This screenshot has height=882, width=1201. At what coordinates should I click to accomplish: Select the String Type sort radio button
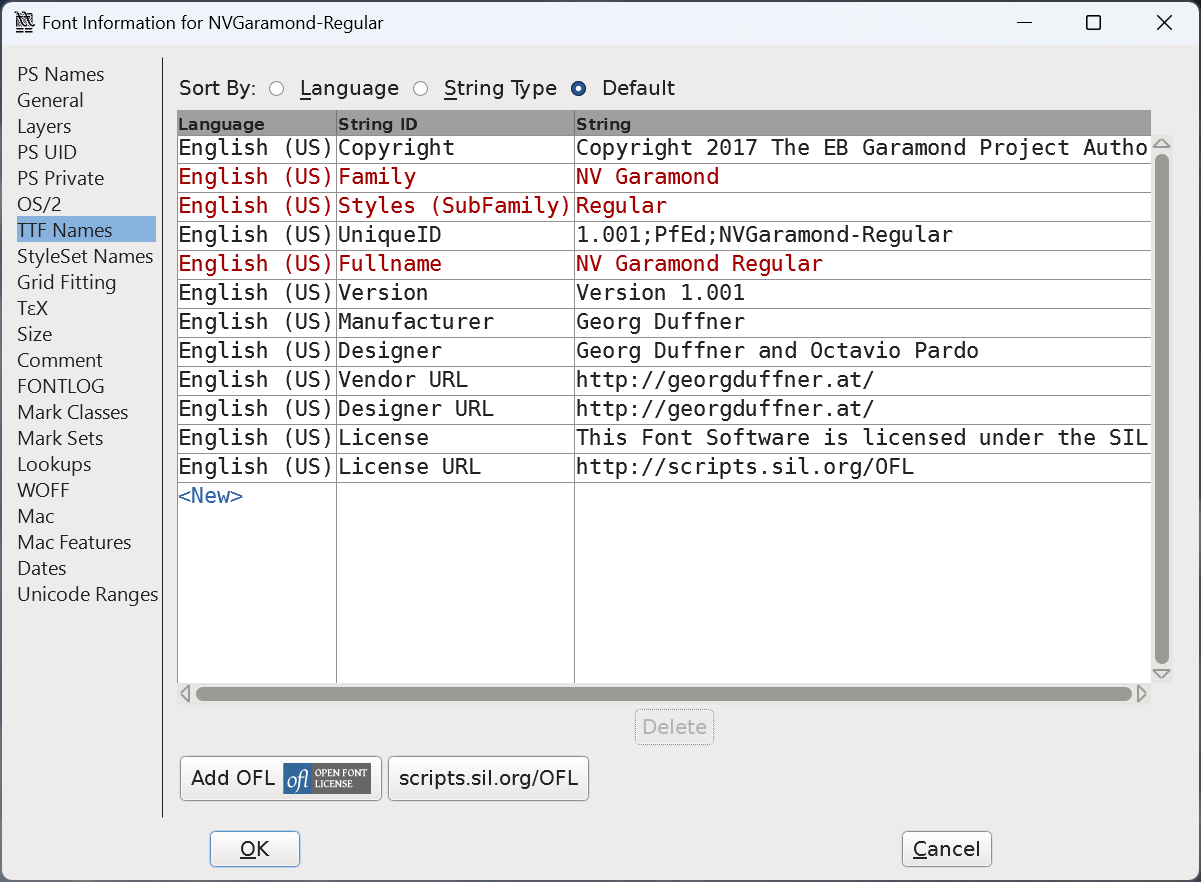(x=421, y=88)
